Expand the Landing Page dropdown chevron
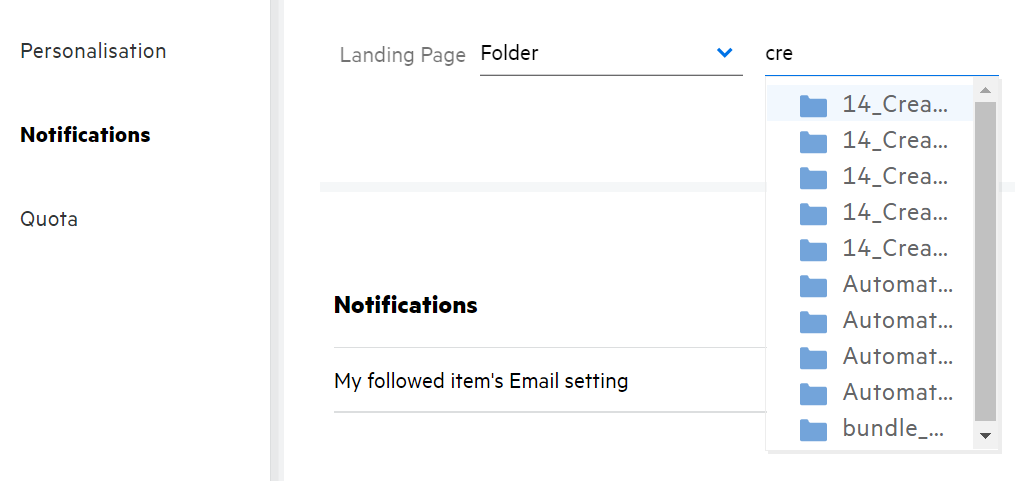Screen dimensions: 1015x481 tap(725, 53)
